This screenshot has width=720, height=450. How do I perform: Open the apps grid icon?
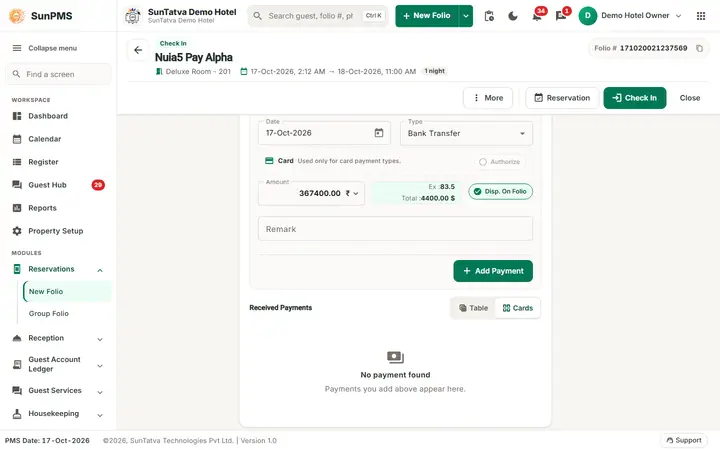point(701,16)
